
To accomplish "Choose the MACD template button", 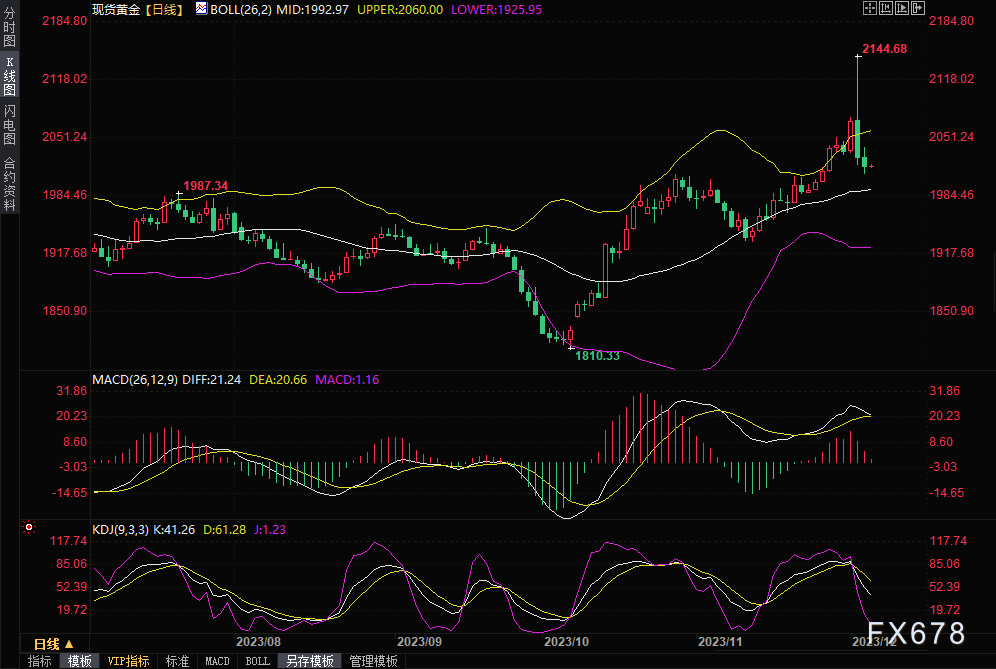I will pyautogui.click(x=217, y=661).
